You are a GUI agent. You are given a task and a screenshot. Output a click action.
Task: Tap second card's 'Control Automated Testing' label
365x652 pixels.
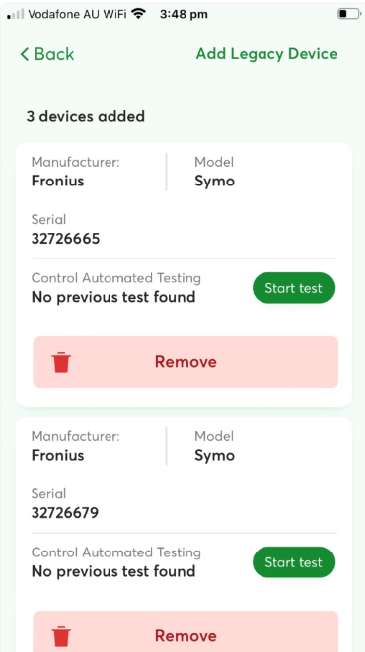pyautogui.click(x=116, y=552)
